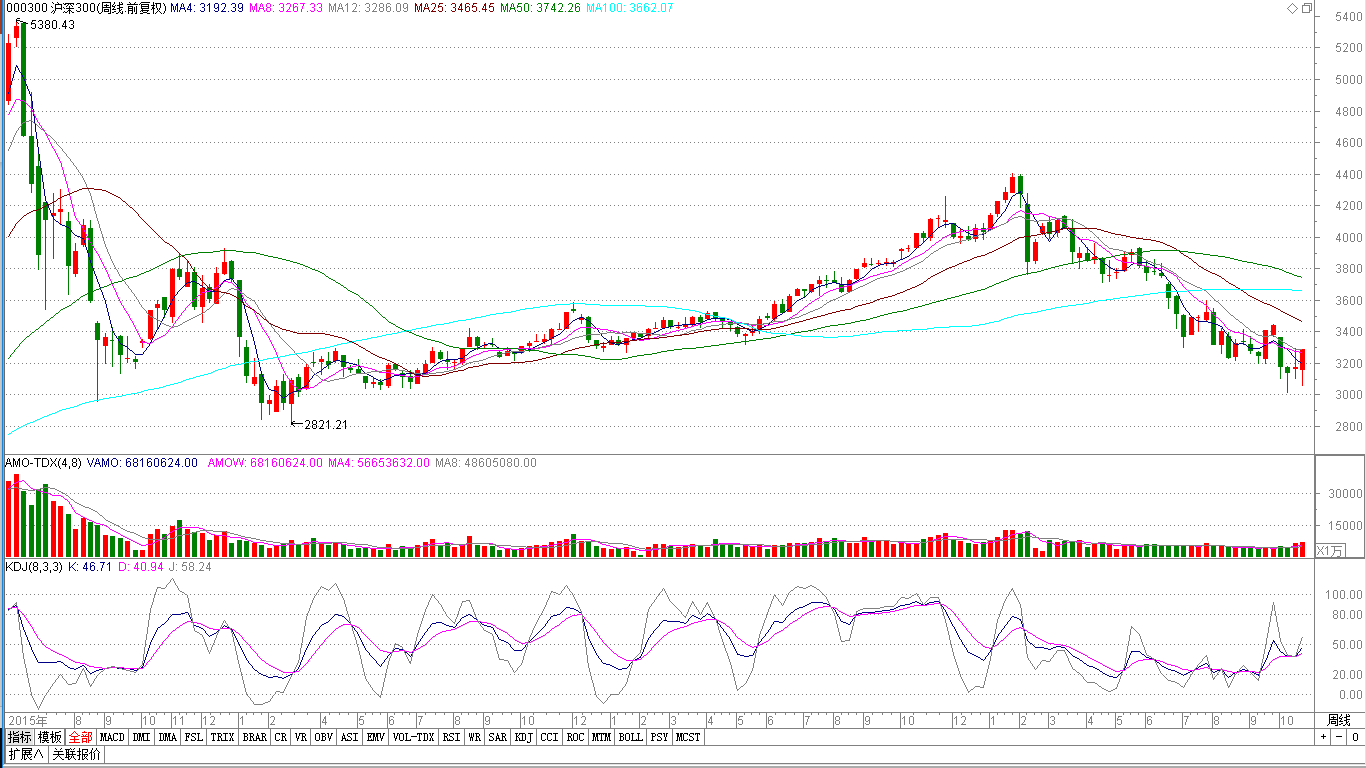Click the 2821.21 low price marker
Viewport: 1366px width, 768px height.
tap(326, 425)
